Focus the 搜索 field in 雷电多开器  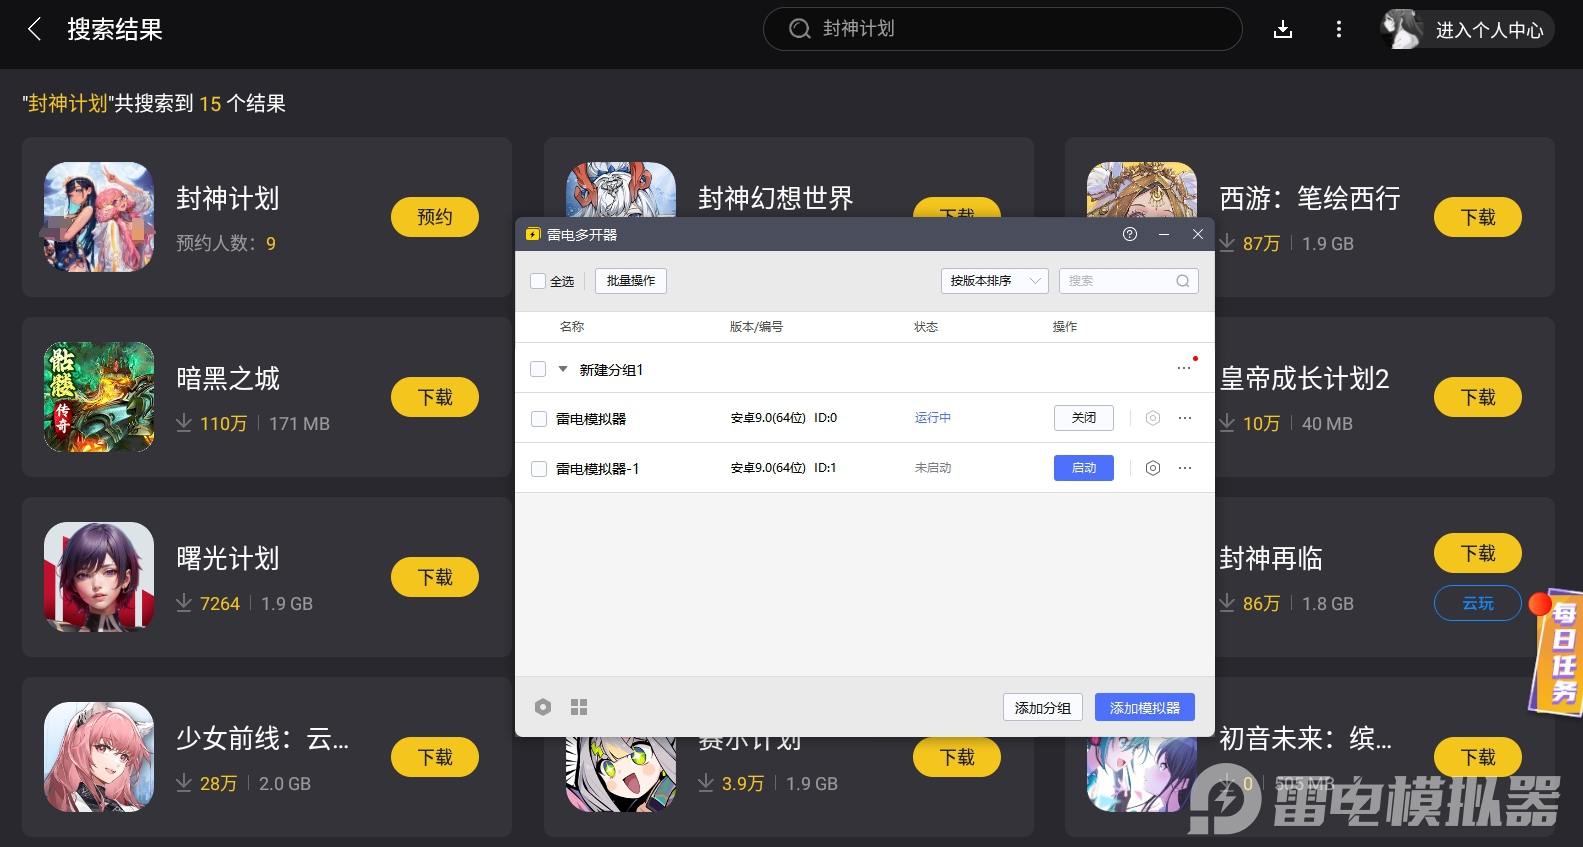(1128, 281)
